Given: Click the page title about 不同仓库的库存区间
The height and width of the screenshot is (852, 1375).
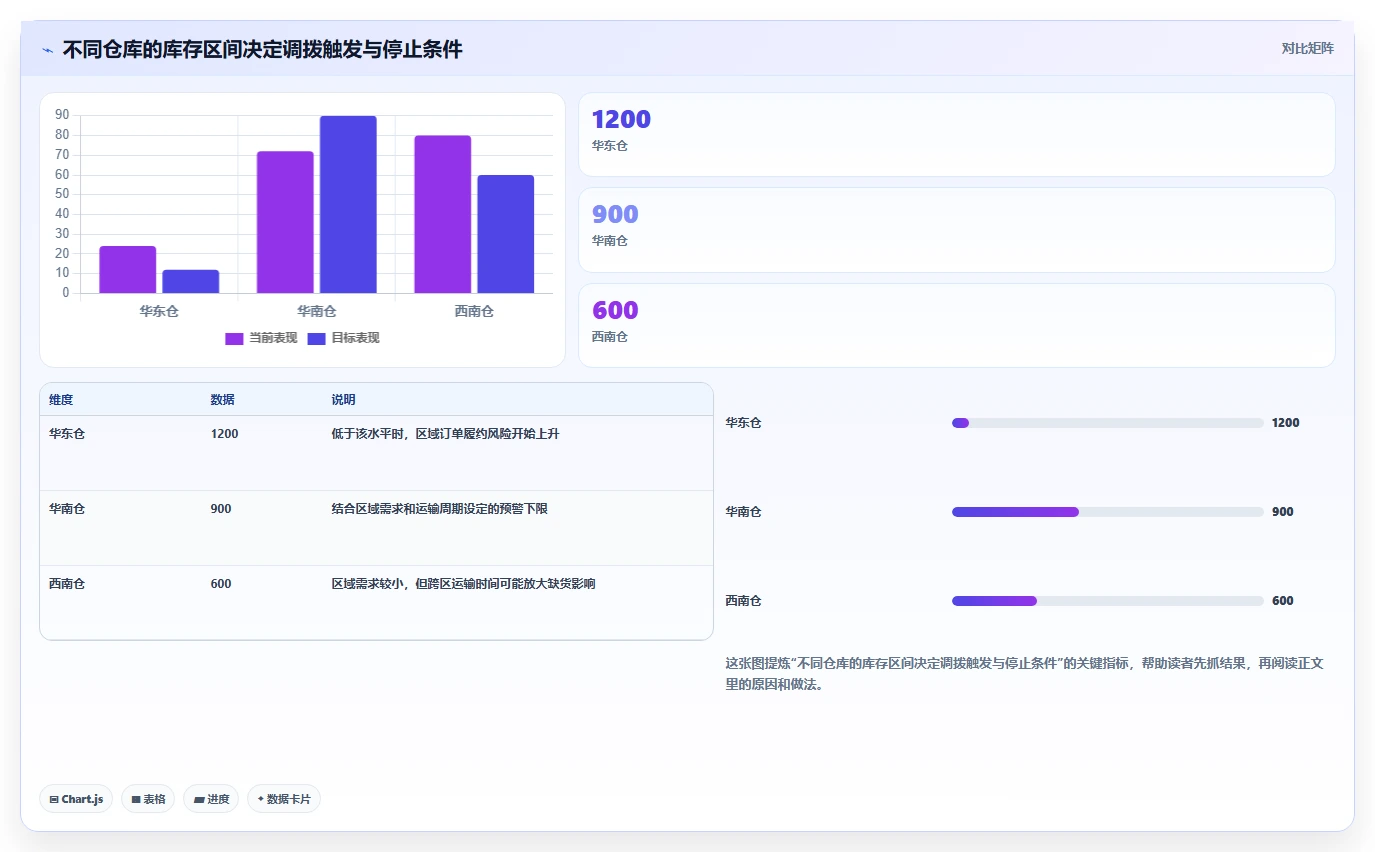Looking at the screenshot, I should pos(262,49).
